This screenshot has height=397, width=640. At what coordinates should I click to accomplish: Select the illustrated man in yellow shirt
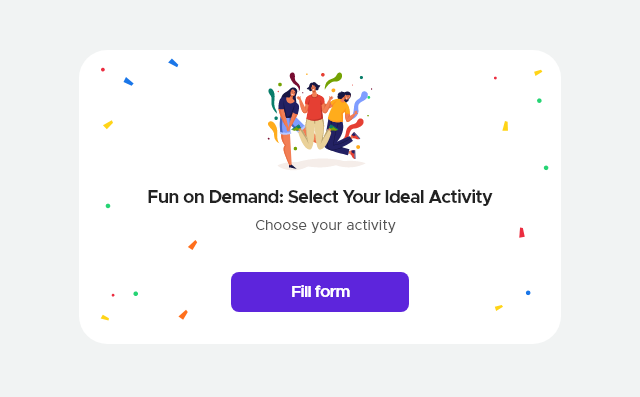(341, 124)
